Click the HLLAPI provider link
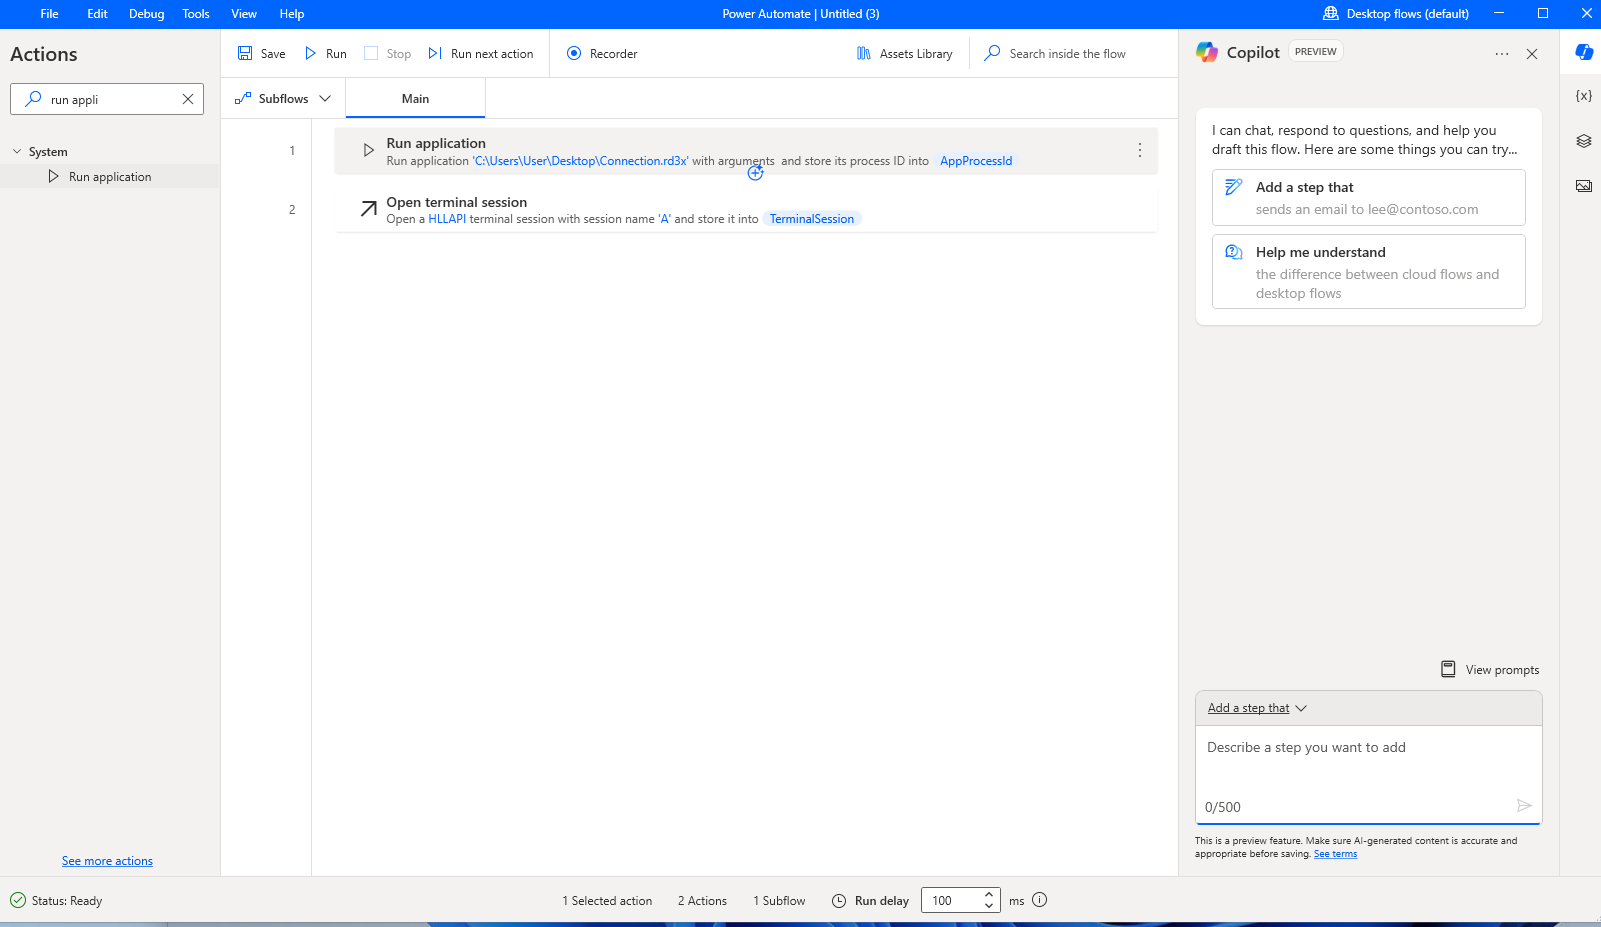The width and height of the screenshot is (1601, 927). click(447, 219)
